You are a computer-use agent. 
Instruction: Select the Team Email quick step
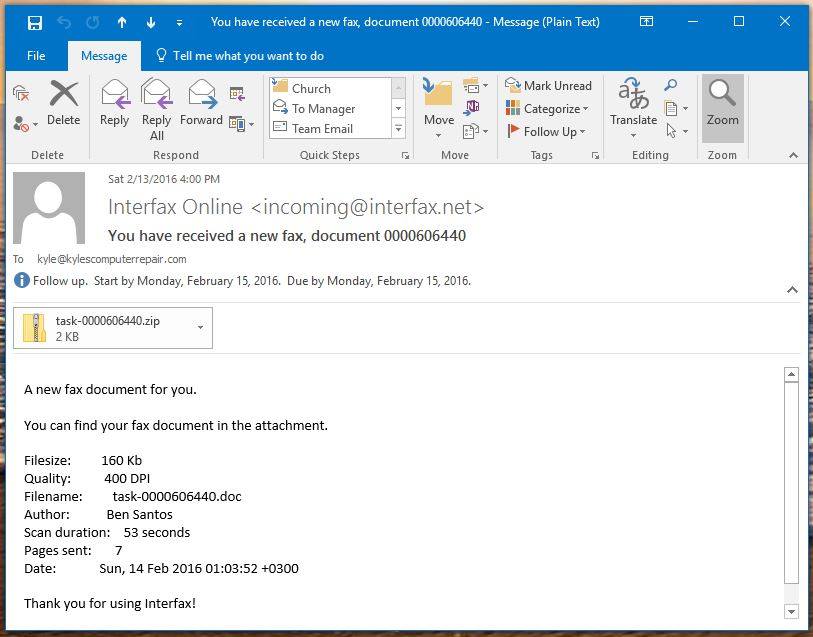(x=321, y=128)
